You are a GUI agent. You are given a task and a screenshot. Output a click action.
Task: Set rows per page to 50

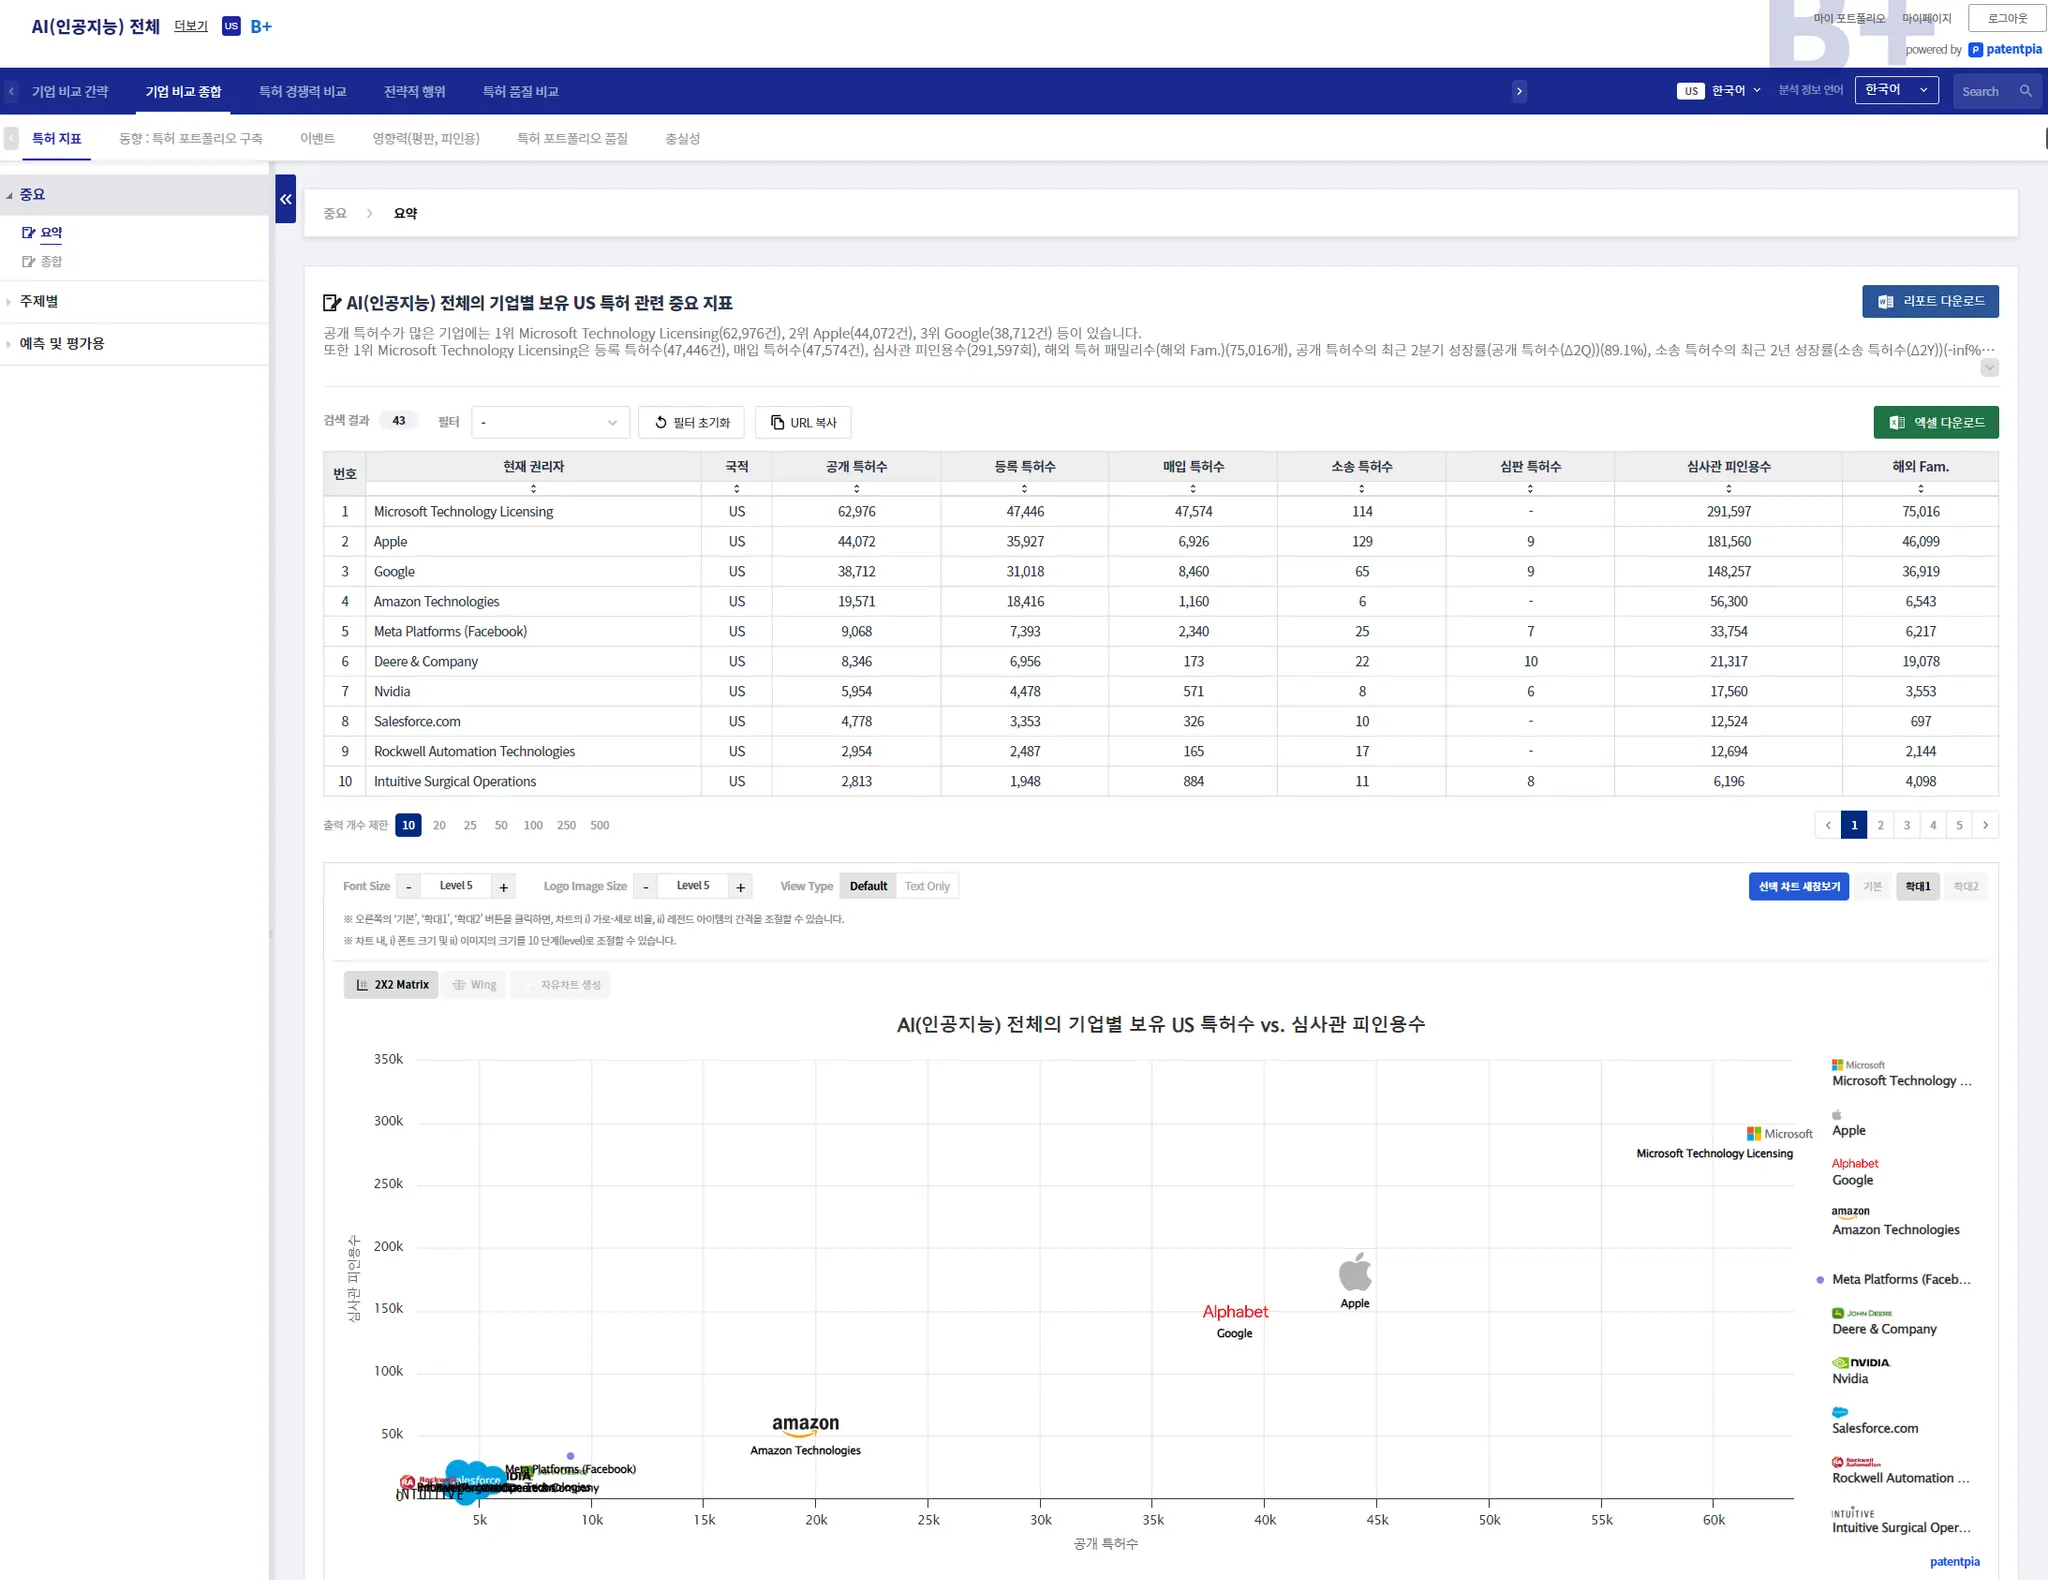coord(501,825)
